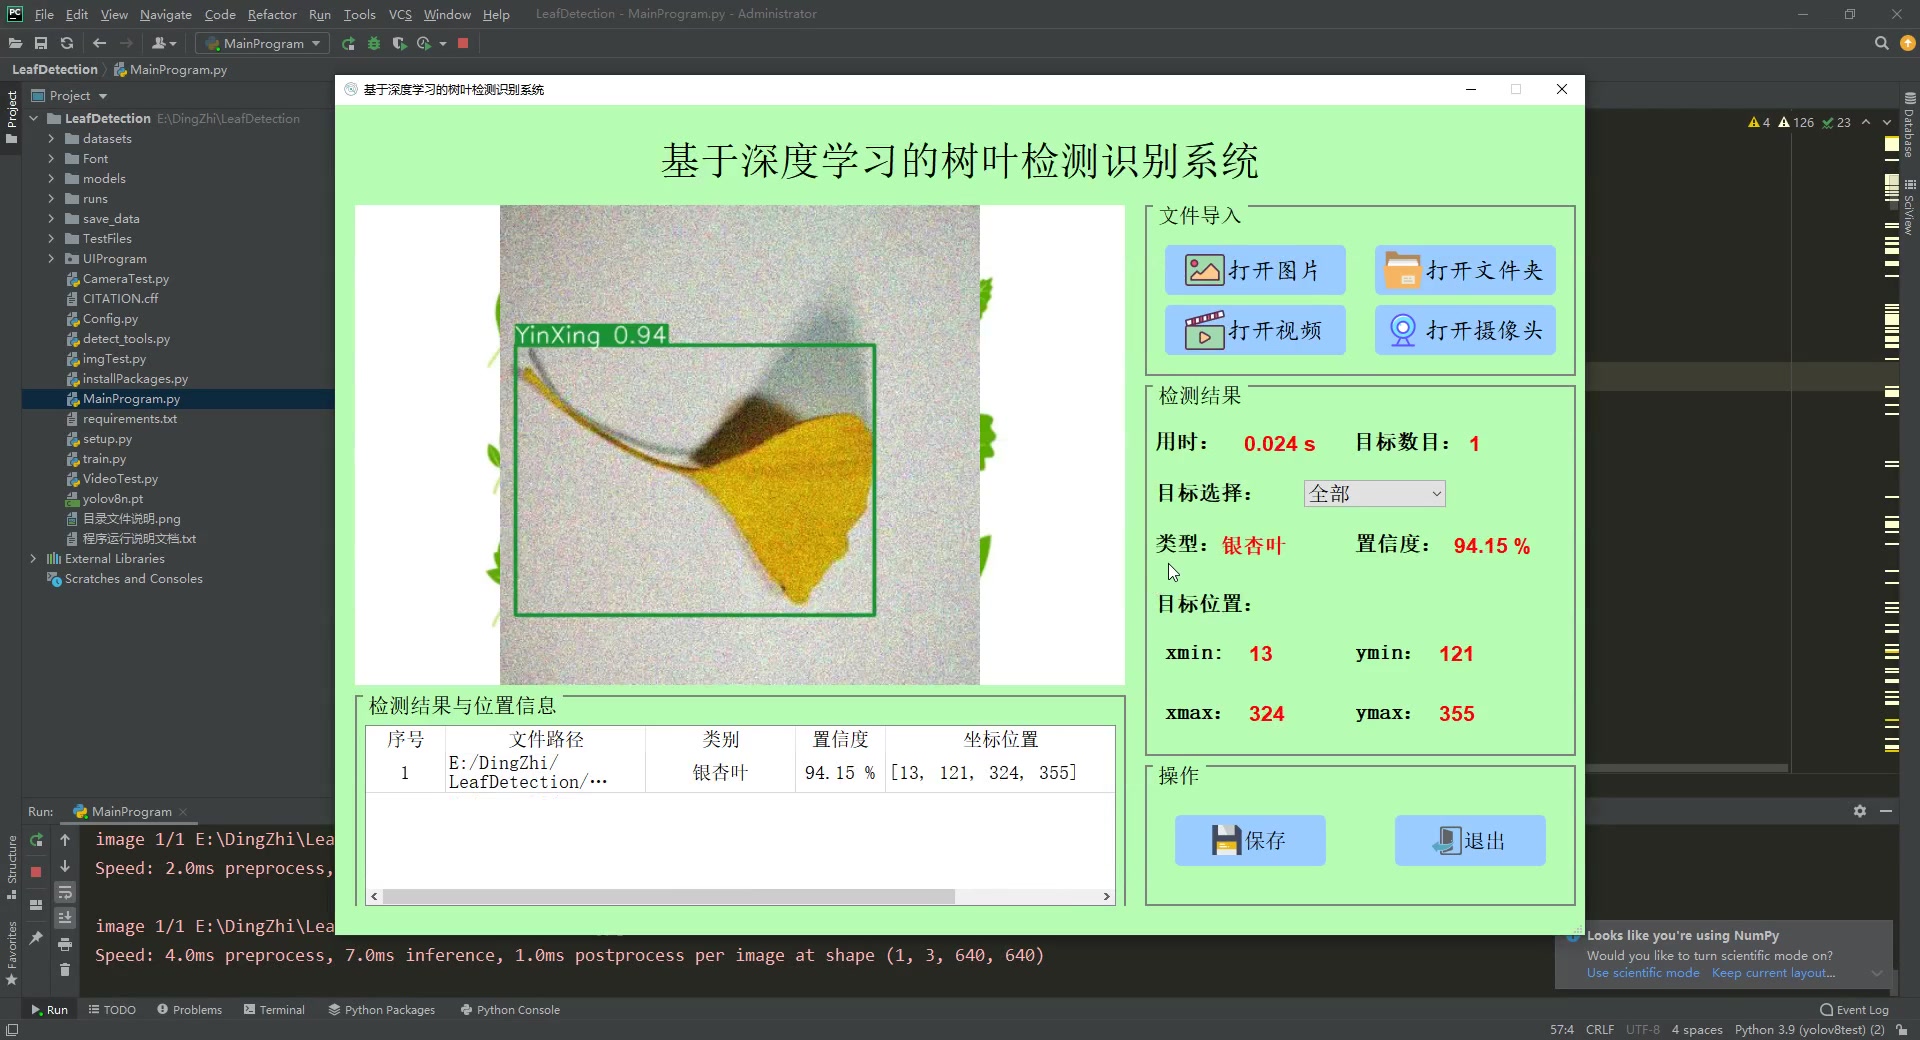Expand the datasets folder in Project tree
The width and height of the screenshot is (1920, 1040).
click(51, 138)
